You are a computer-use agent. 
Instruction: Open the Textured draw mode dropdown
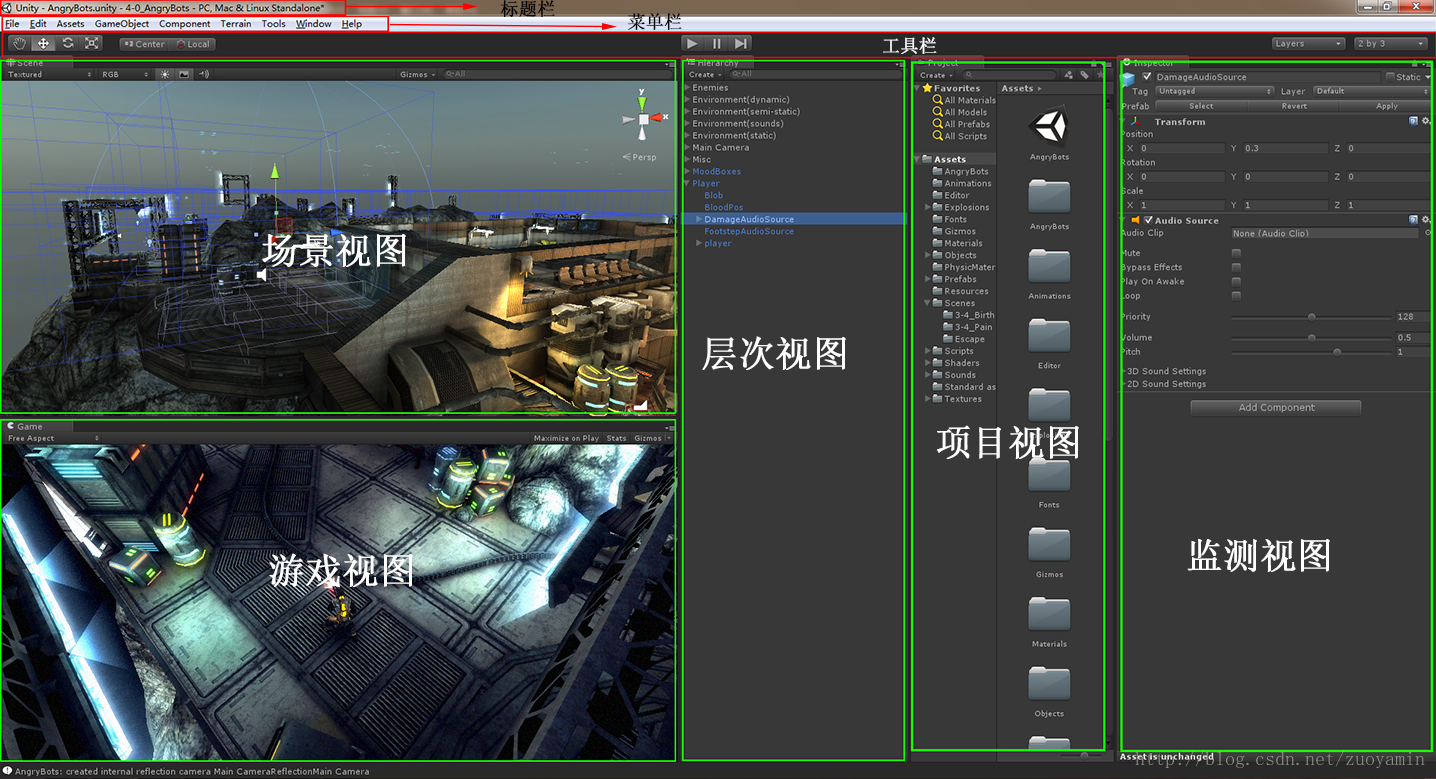(49, 74)
